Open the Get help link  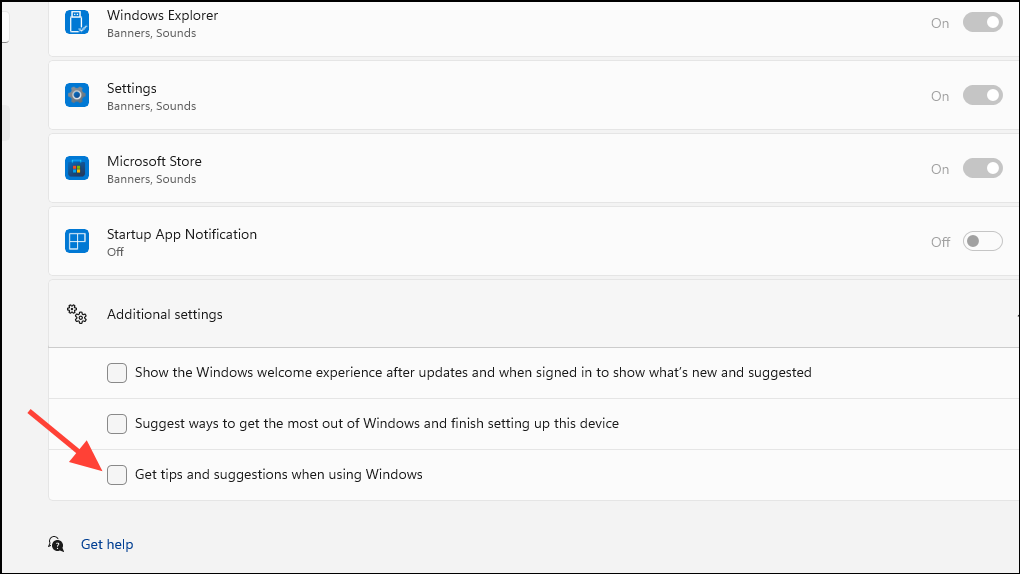click(x=107, y=544)
